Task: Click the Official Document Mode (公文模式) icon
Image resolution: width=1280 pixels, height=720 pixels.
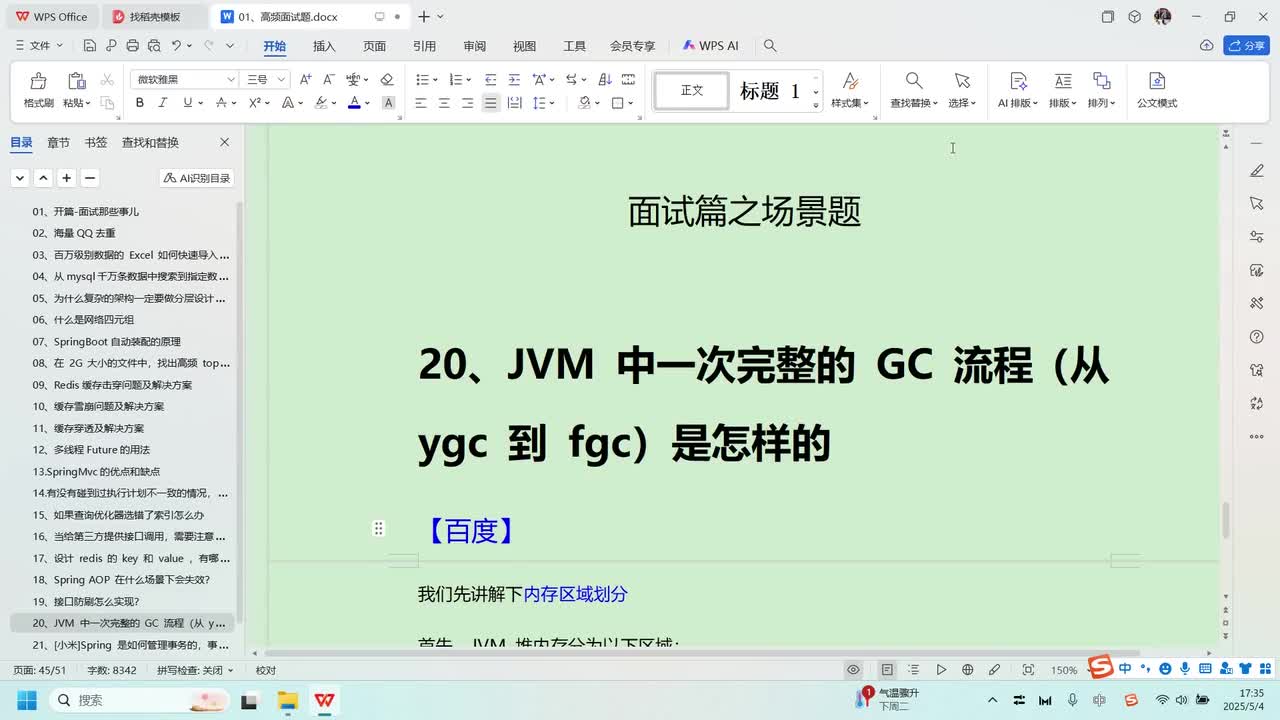Action: tap(1157, 81)
